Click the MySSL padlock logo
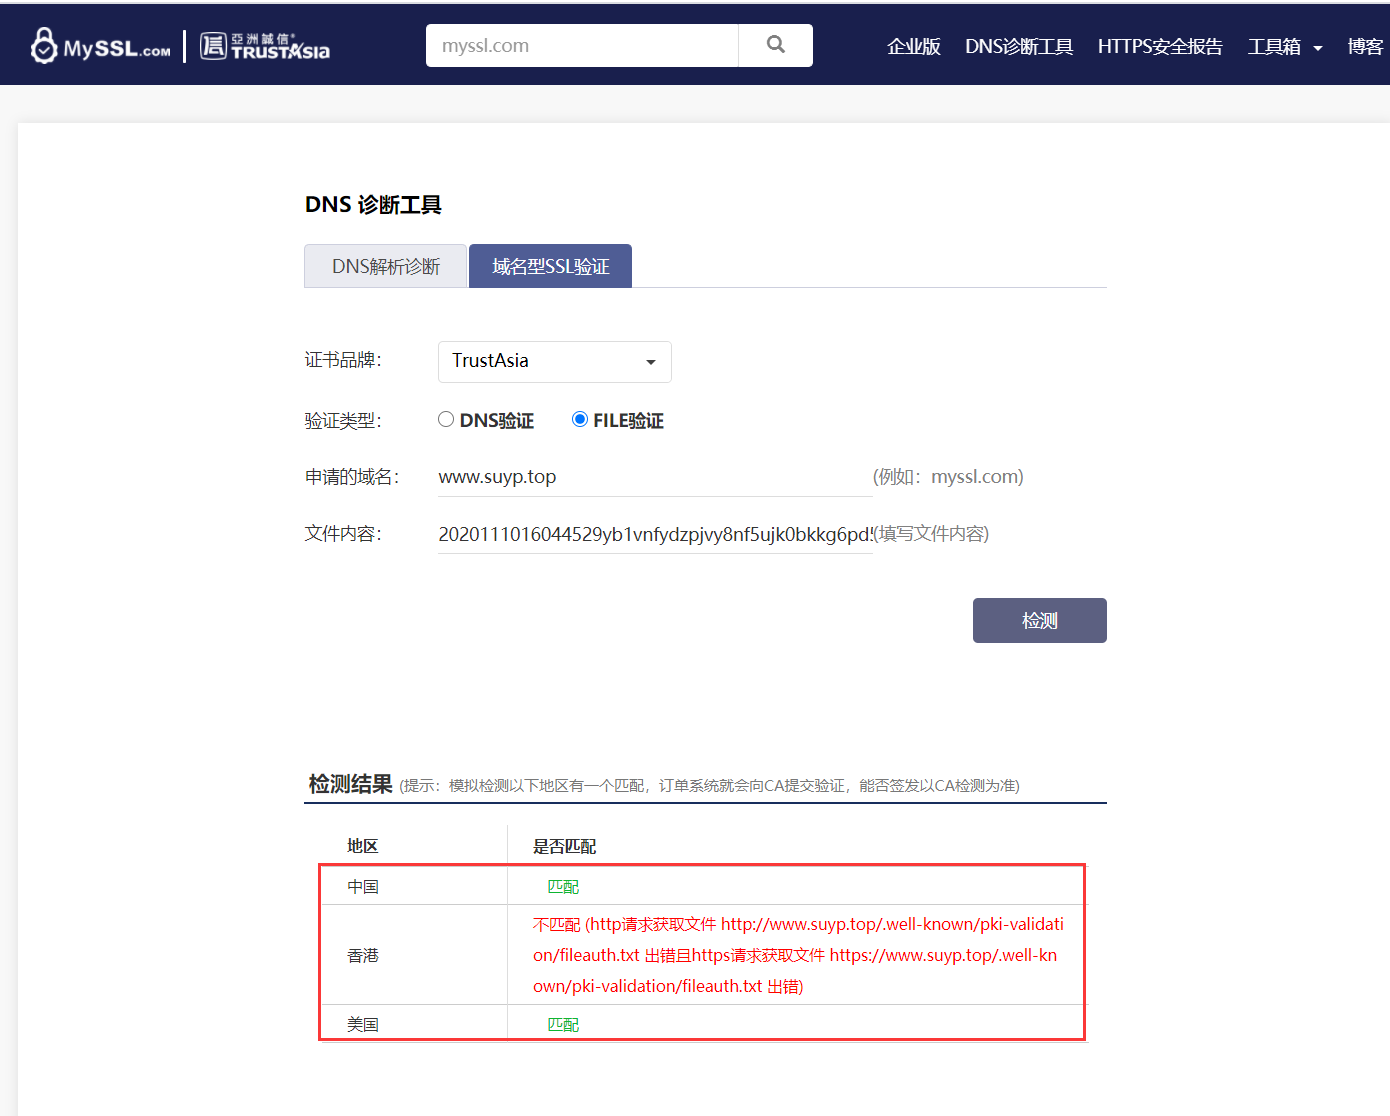 (x=42, y=45)
